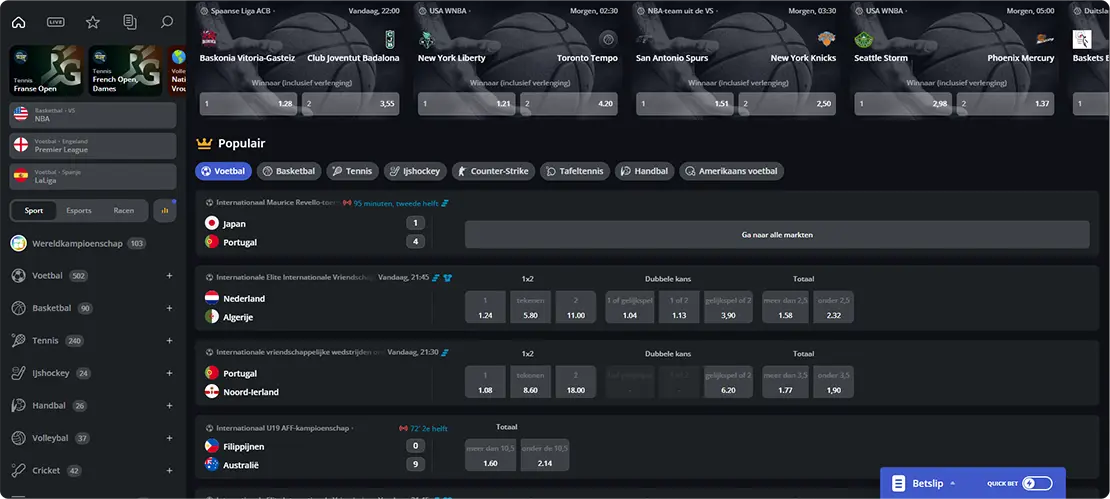1110x499 pixels.
Task: Open favorites star icon
Action: (93, 22)
